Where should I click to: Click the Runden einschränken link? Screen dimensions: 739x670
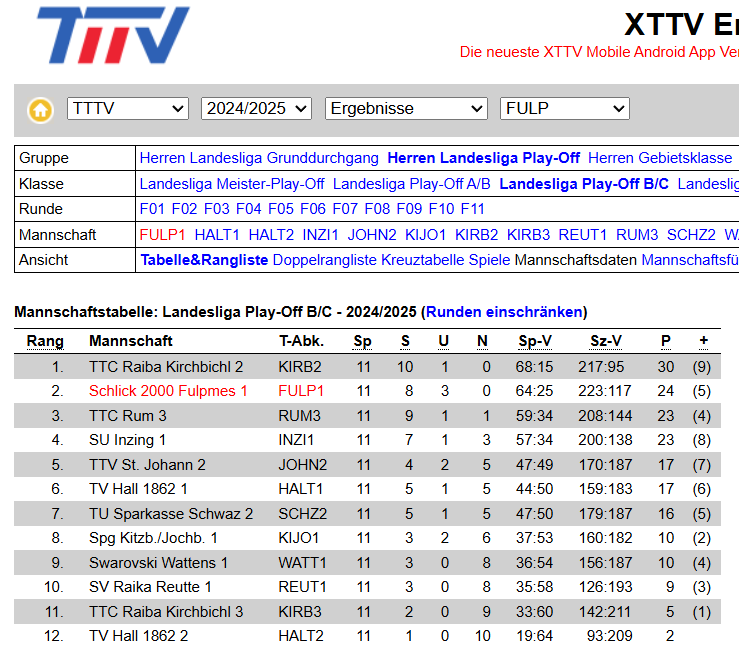(504, 312)
